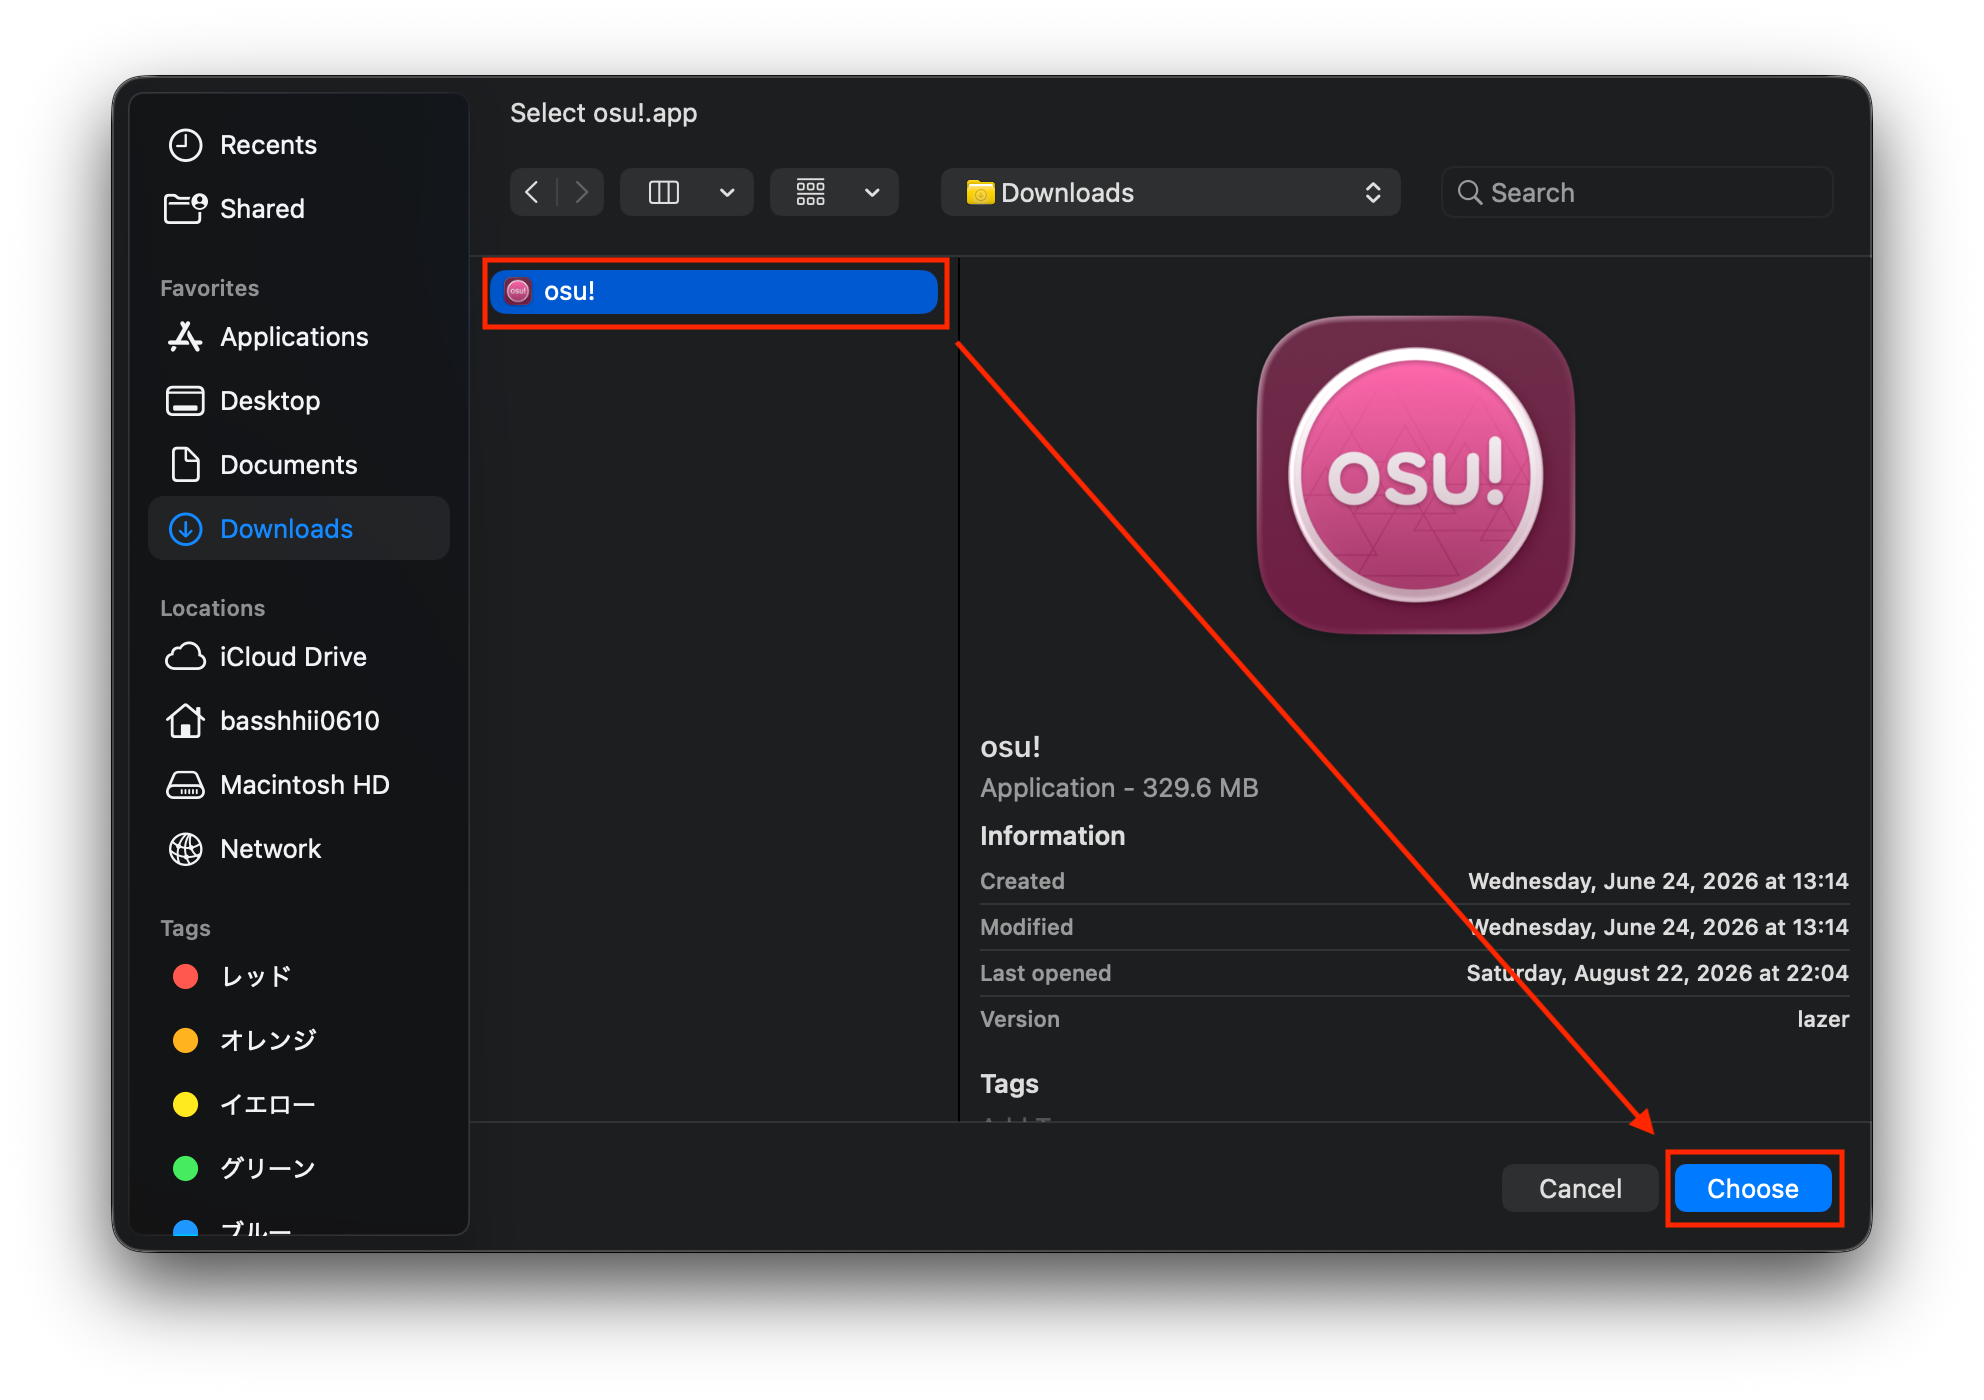Screen dimensions: 1984x1400
Task: Expand the grouping options dropdown chevron
Action: click(872, 193)
